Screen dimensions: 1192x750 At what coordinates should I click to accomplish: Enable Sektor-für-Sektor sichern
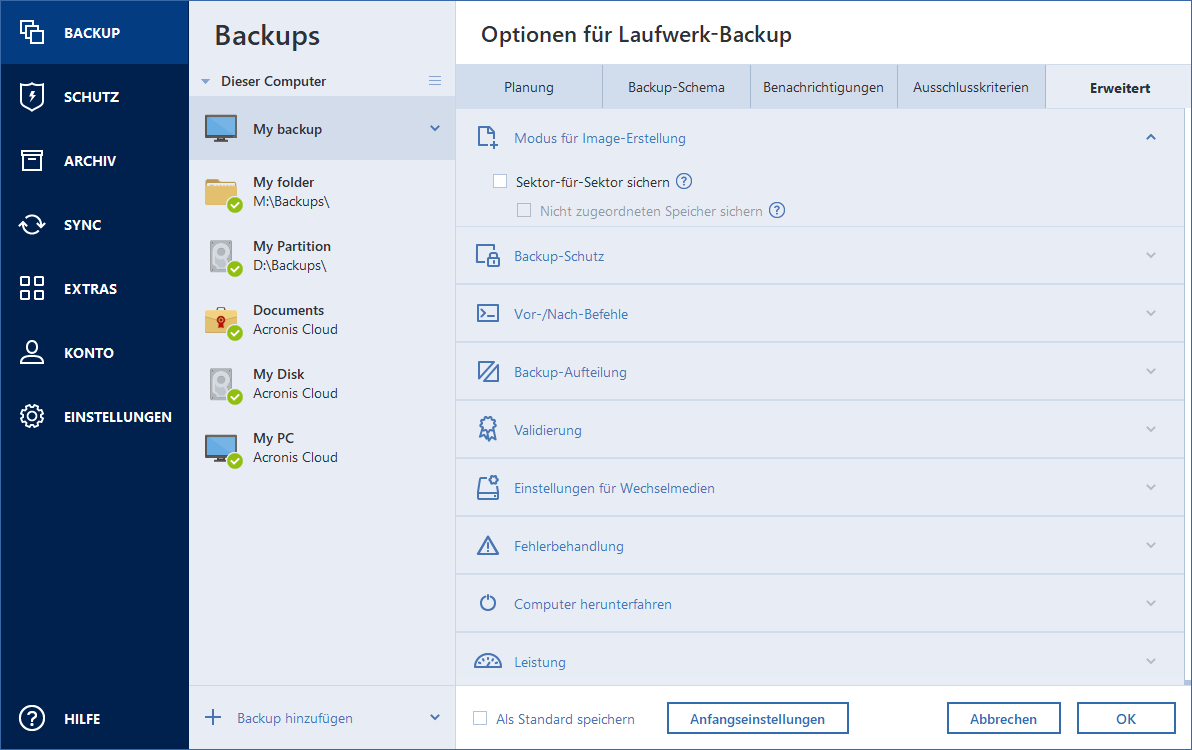499,181
